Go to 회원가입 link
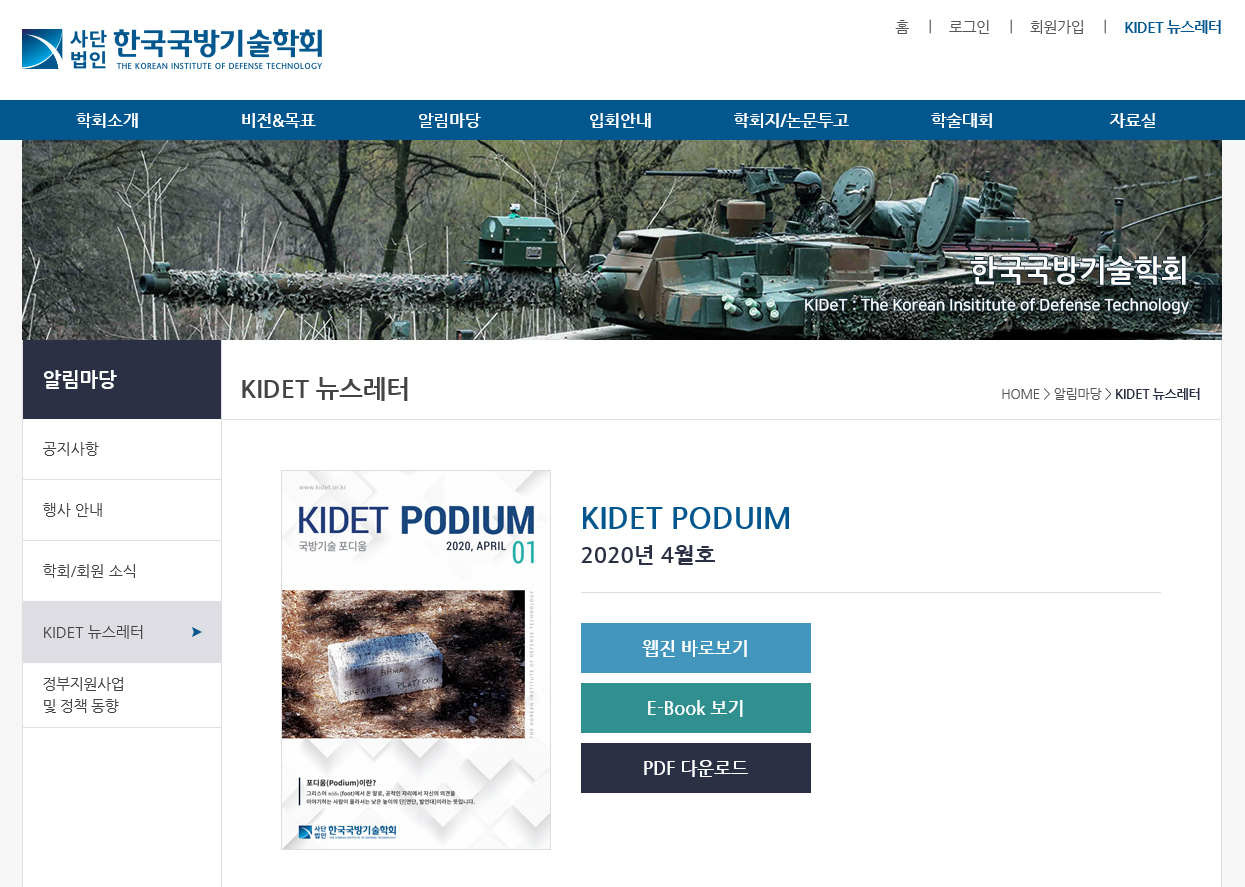The image size is (1245, 887). 1057,27
